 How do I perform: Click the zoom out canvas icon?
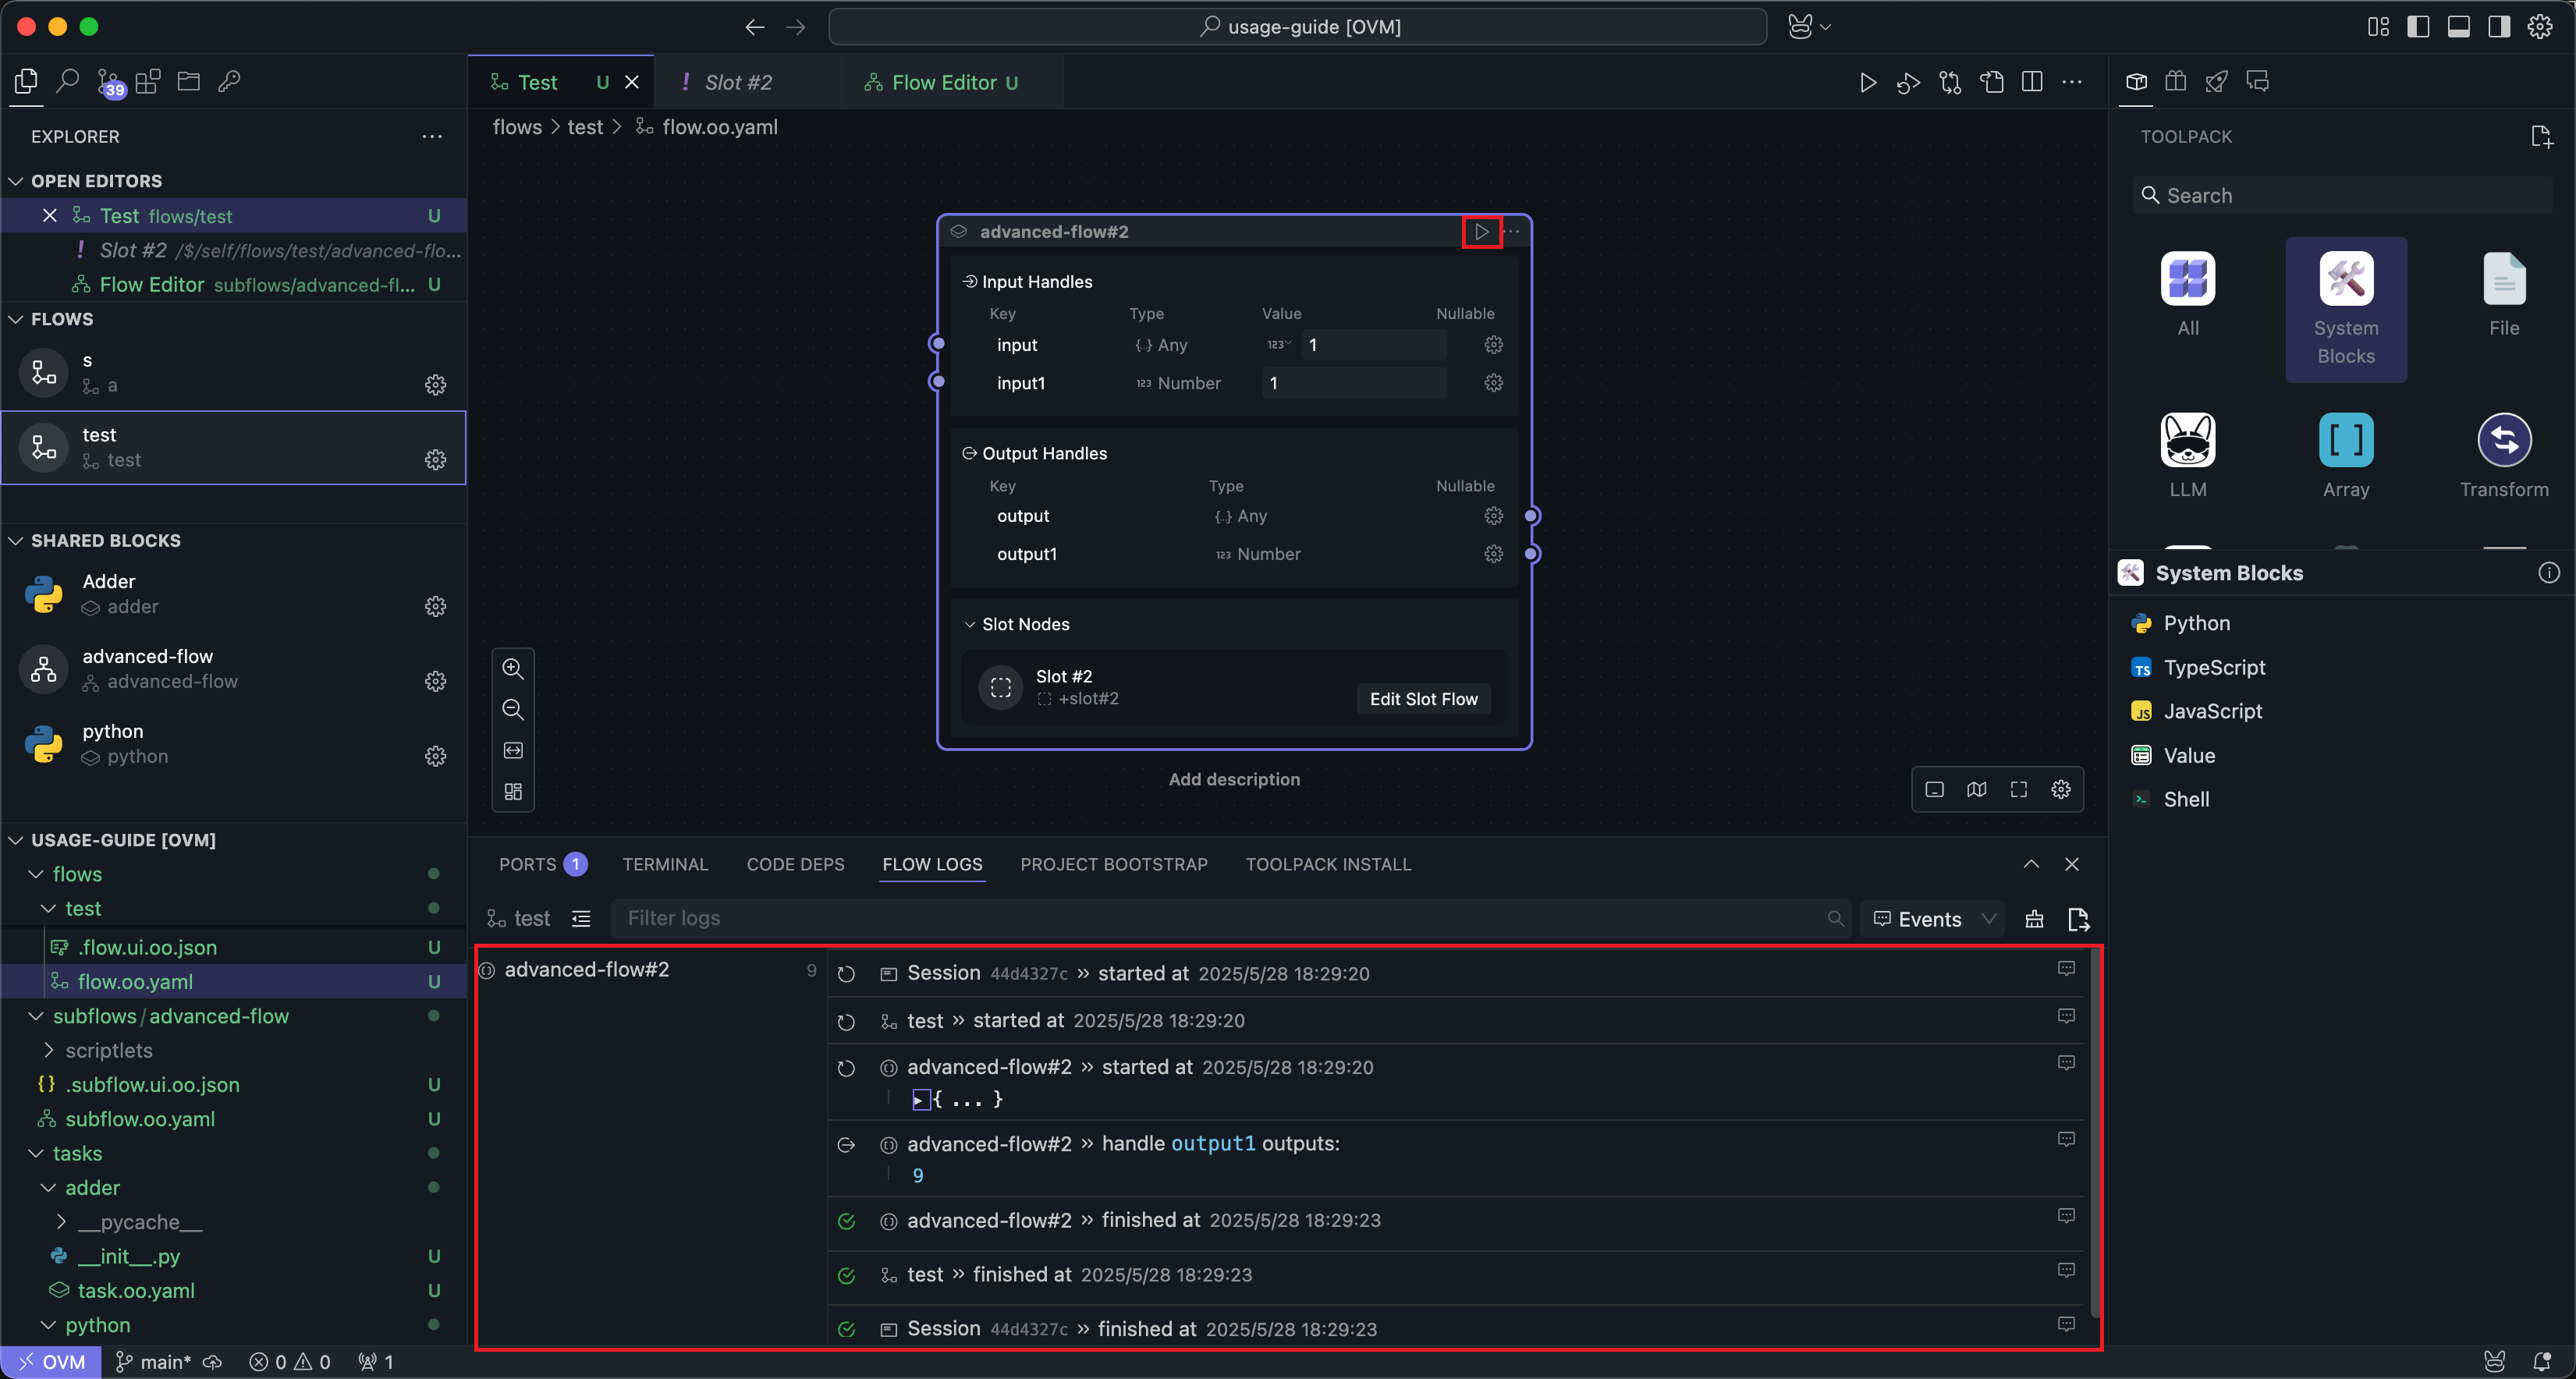pyautogui.click(x=513, y=709)
